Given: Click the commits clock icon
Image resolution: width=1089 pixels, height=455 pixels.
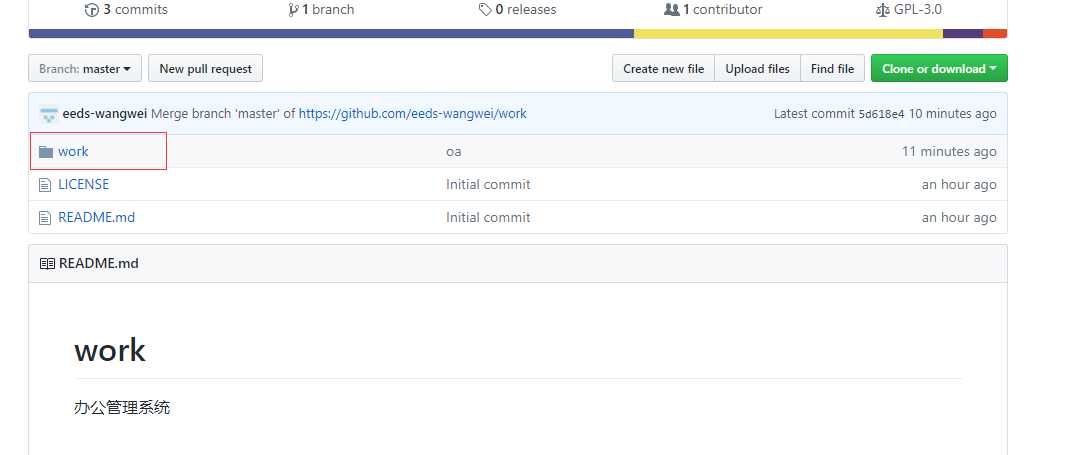Looking at the screenshot, I should click(92, 10).
